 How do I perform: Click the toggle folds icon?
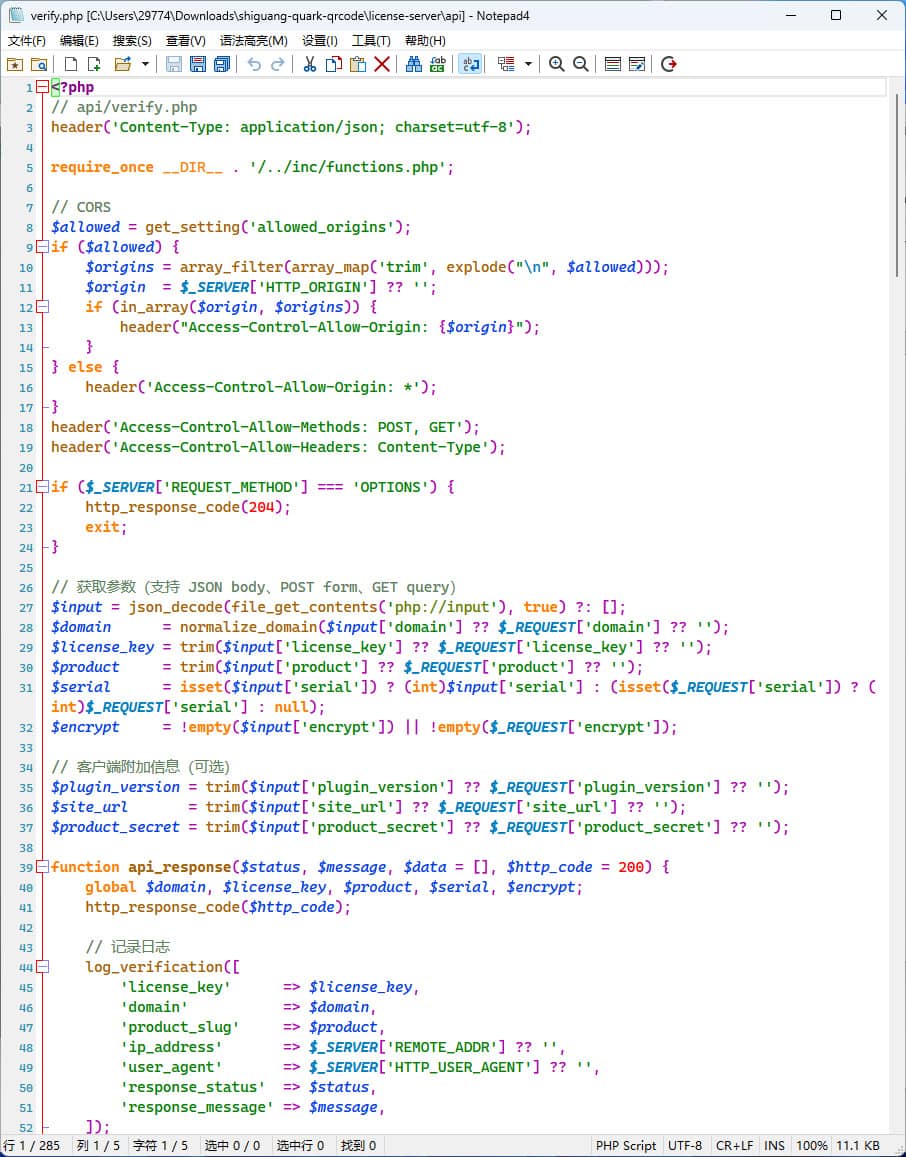(506, 64)
